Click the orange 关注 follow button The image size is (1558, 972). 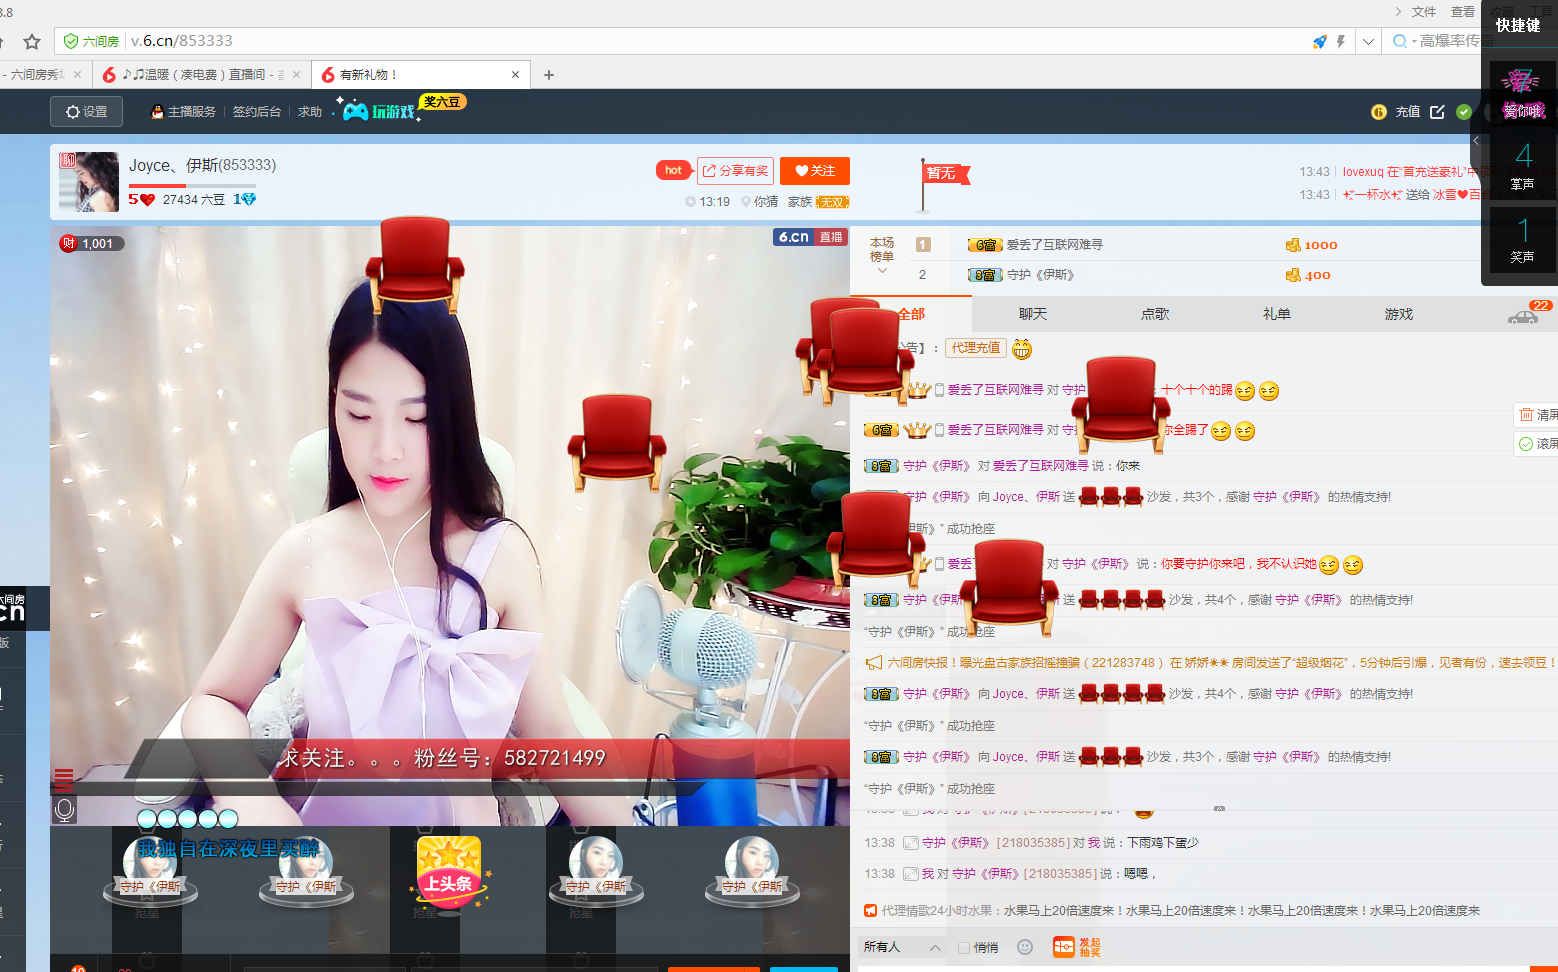(815, 171)
